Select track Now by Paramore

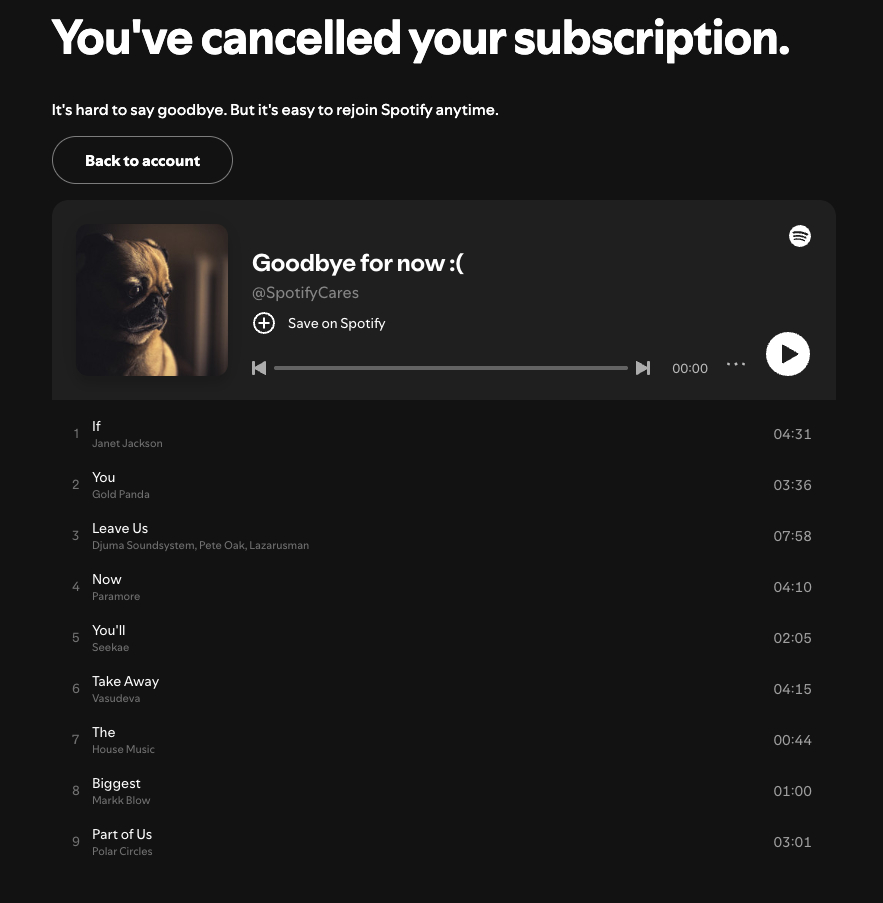(x=441, y=587)
